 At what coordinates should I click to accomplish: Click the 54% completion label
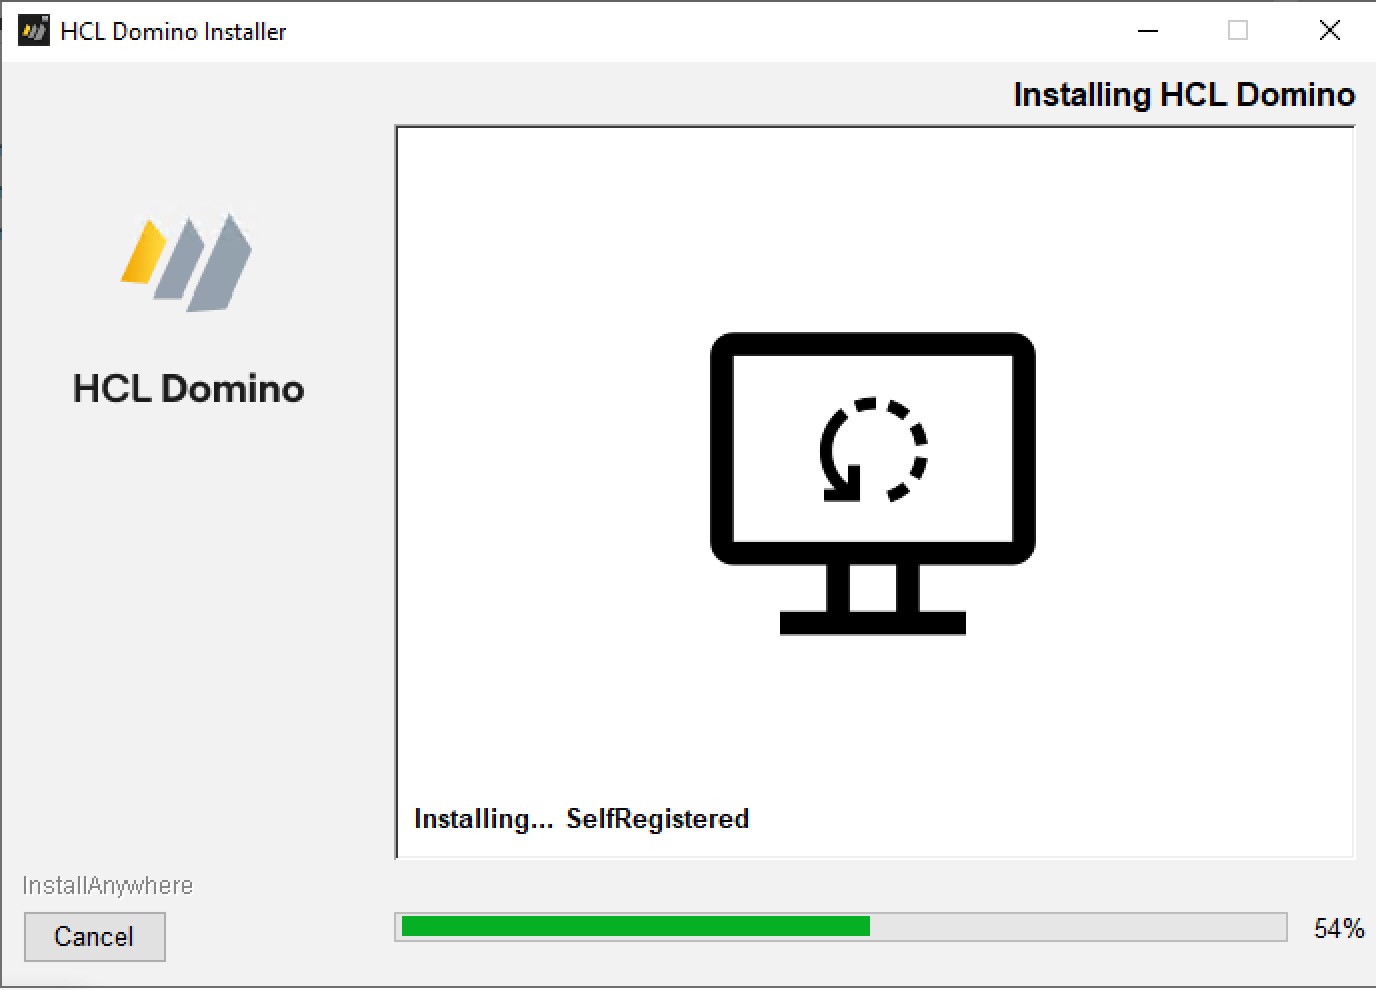(1338, 928)
